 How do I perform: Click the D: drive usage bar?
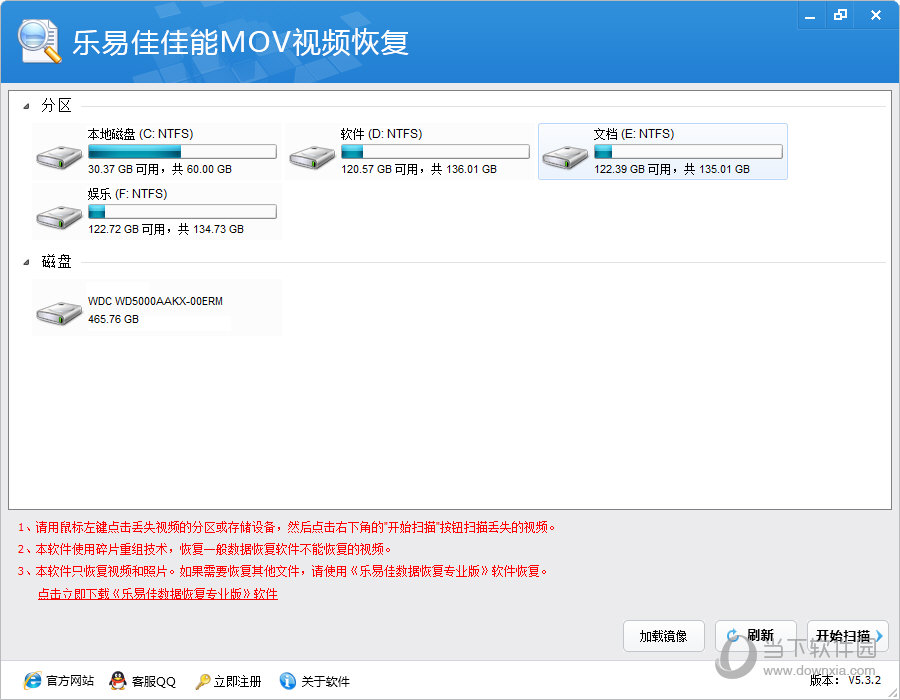pos(435,151)
